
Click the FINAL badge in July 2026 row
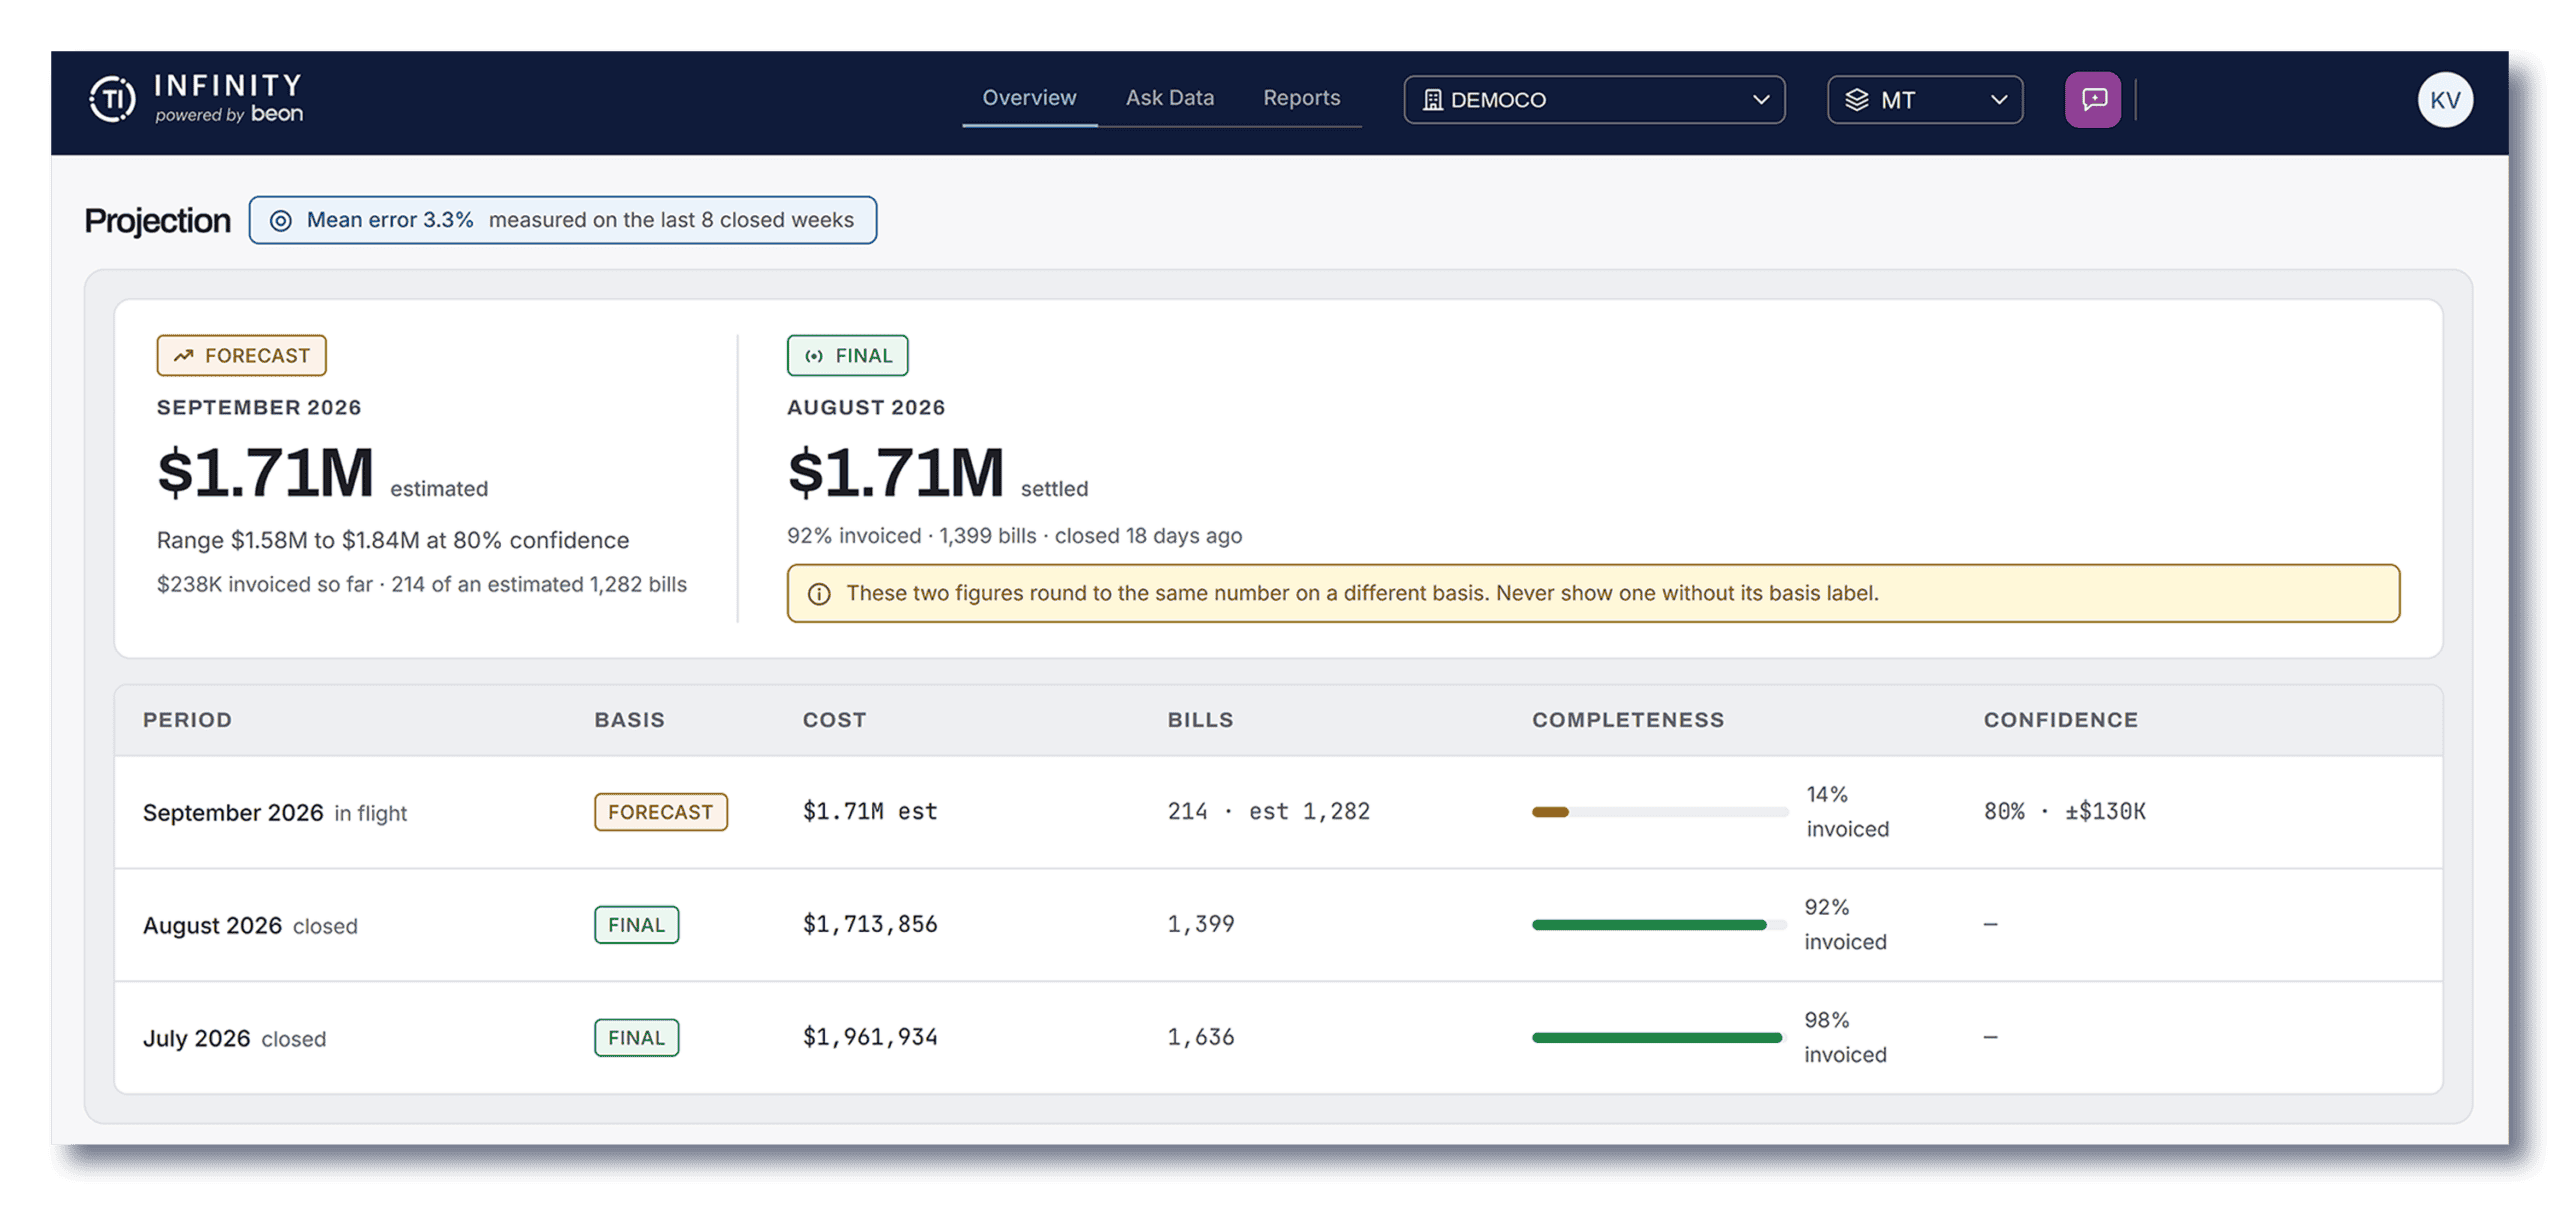tap(636, 1038)
